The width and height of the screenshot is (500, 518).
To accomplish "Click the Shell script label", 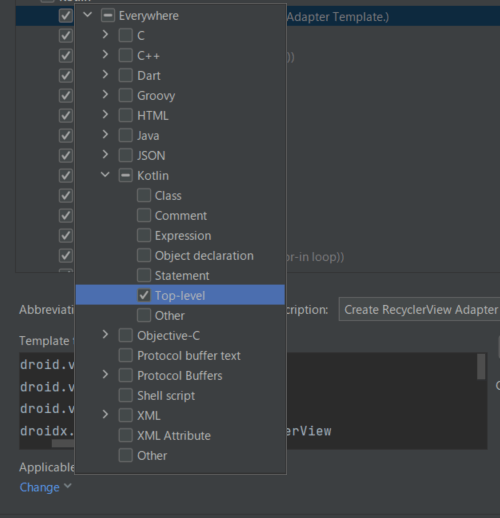I will [166, 396].
